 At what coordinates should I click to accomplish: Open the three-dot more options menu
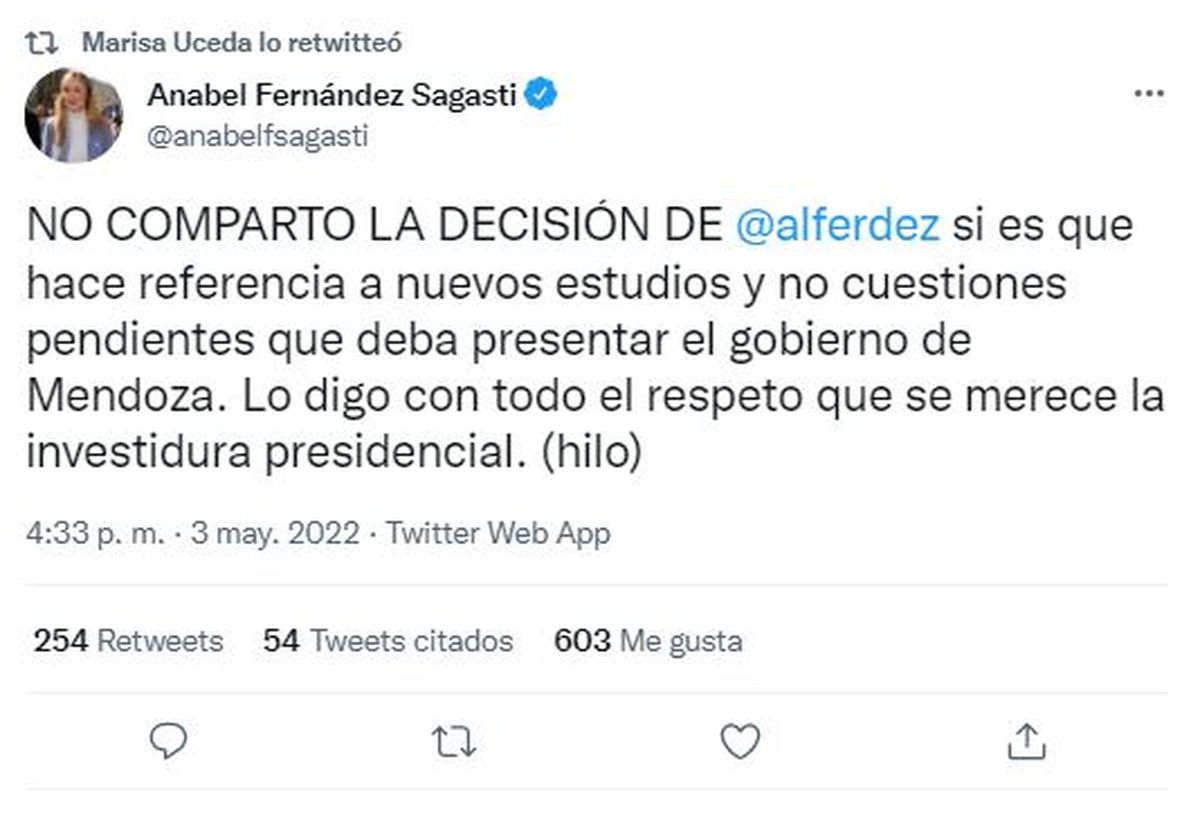[x=1148, y=95]
